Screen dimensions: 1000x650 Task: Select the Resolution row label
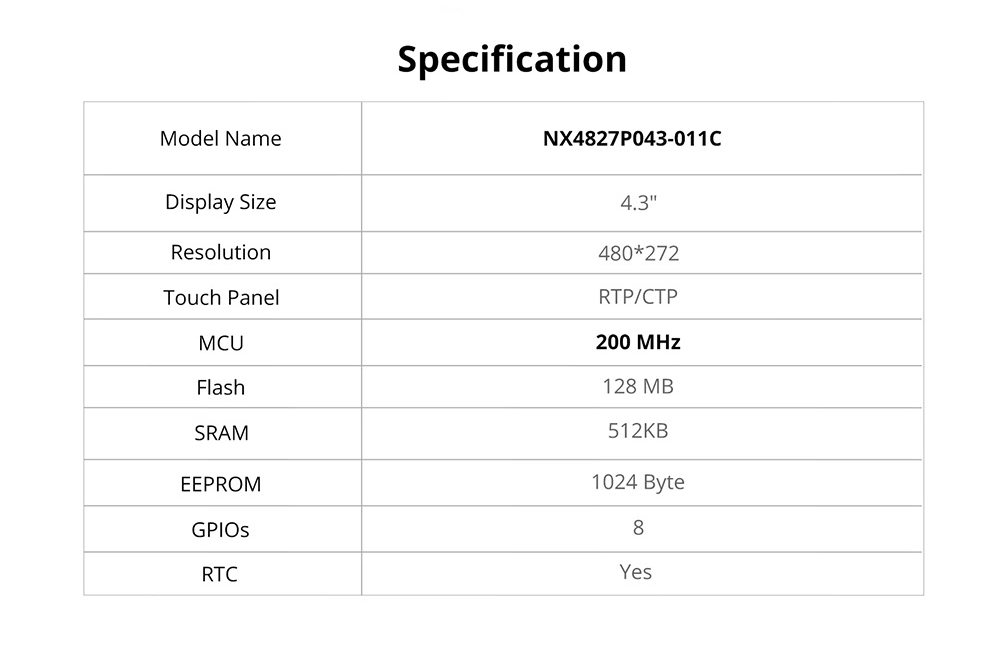coord(221,252)
